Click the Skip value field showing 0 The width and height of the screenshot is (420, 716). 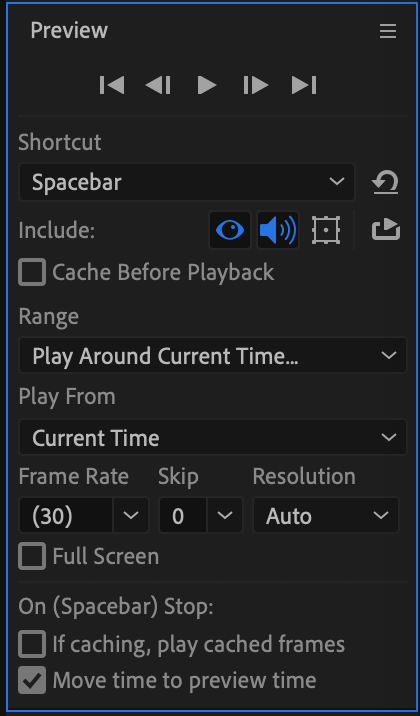point(183,515)
